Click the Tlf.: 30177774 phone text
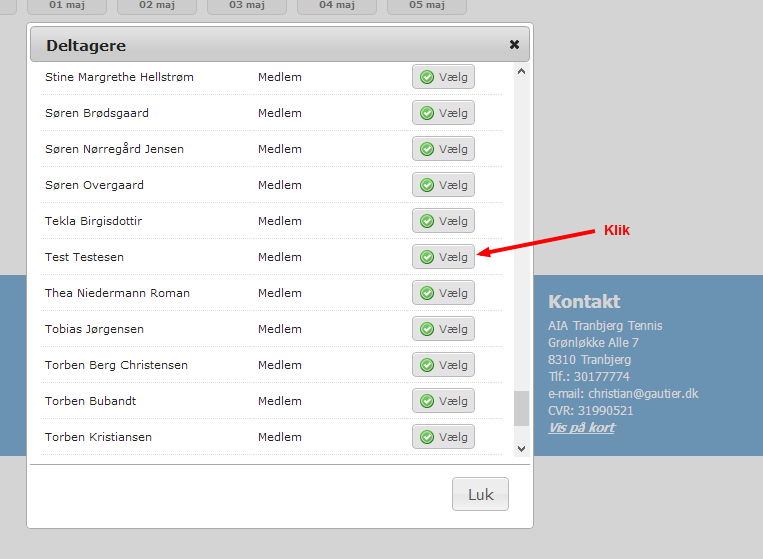Viewport: 763px width, 559px height. 589,377
